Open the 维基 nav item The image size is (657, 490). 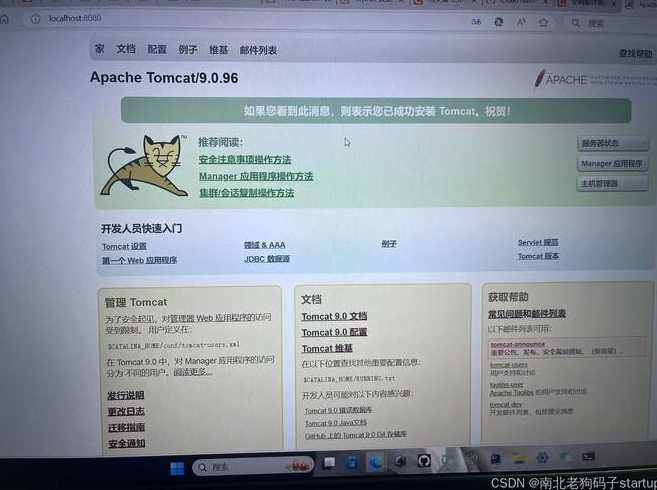pyautogui.click(x=218, y=50)
